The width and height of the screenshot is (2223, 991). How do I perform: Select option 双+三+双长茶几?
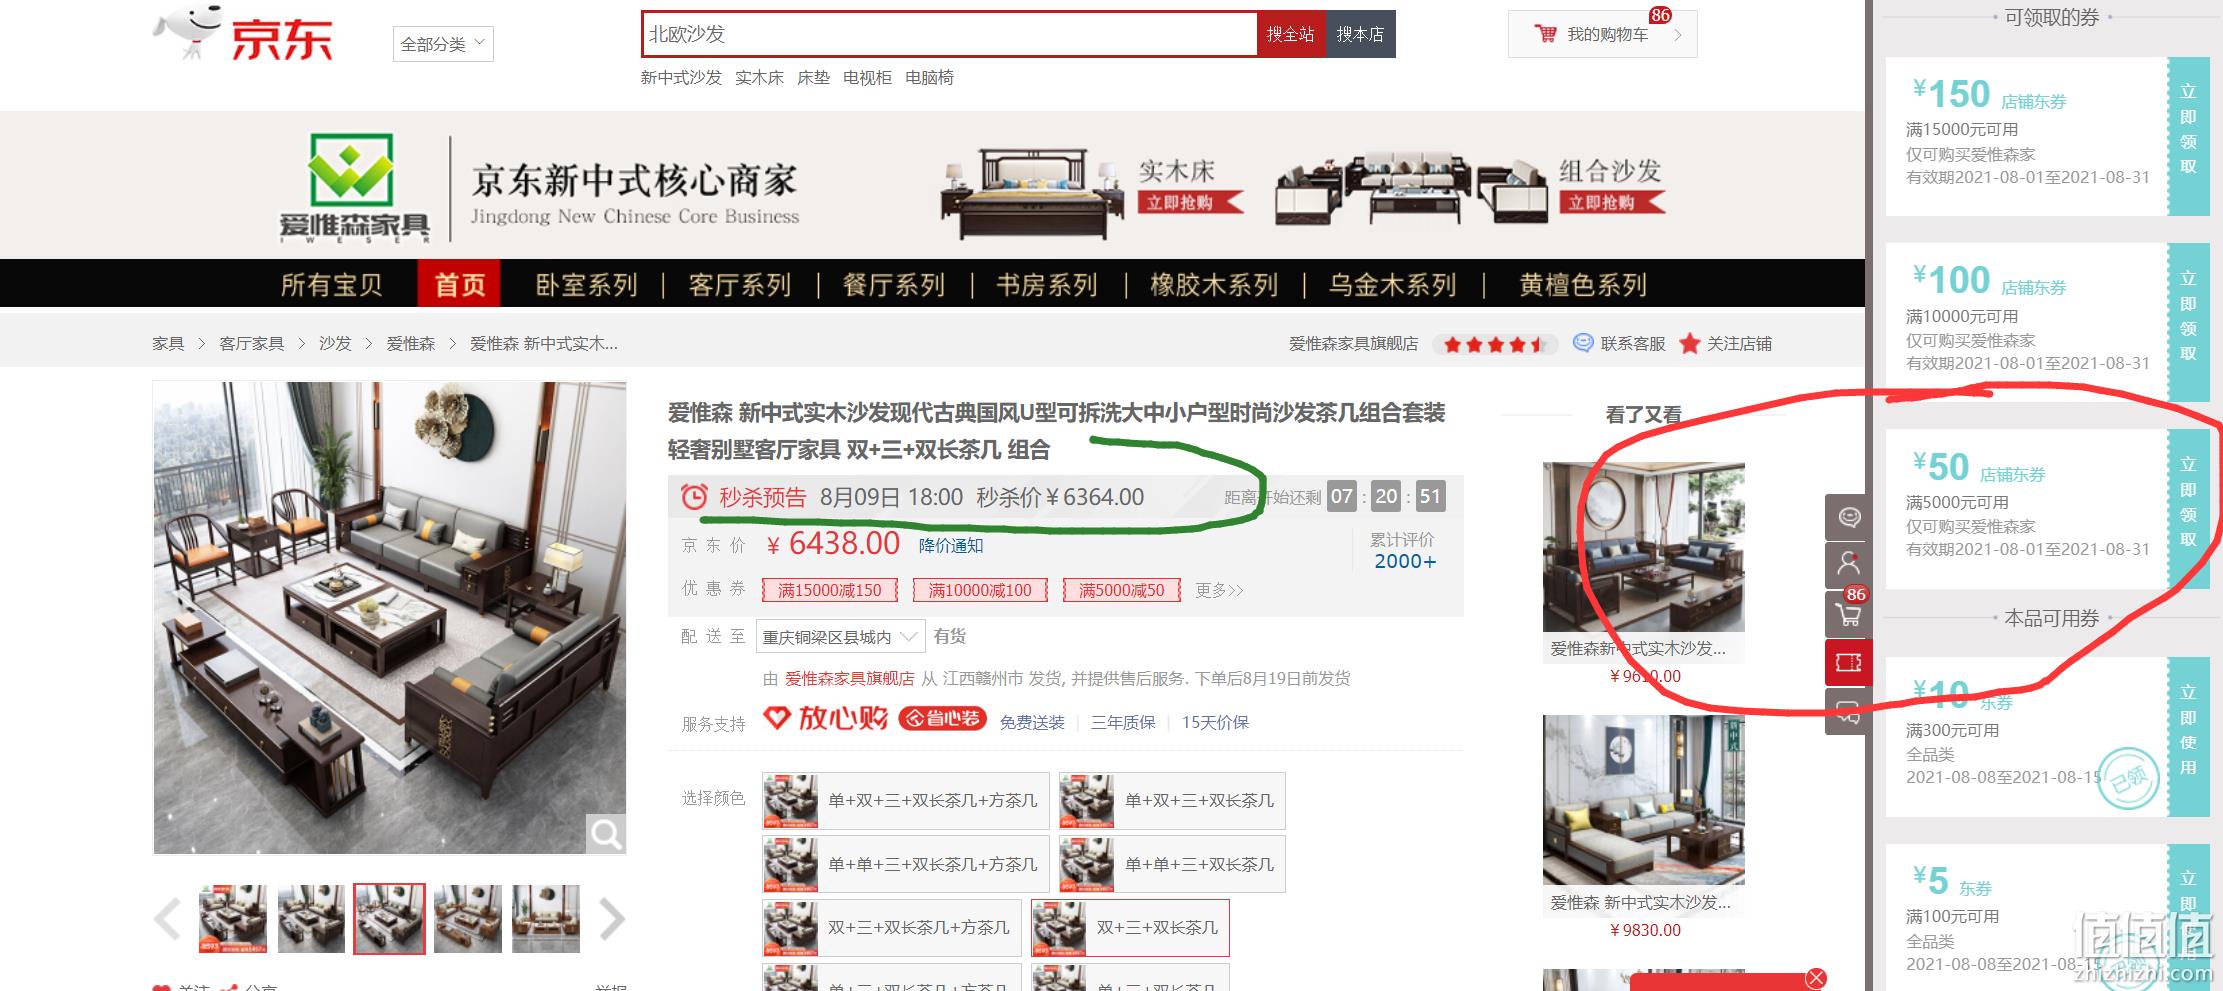pyautogui.click(x=1130, y=928)
